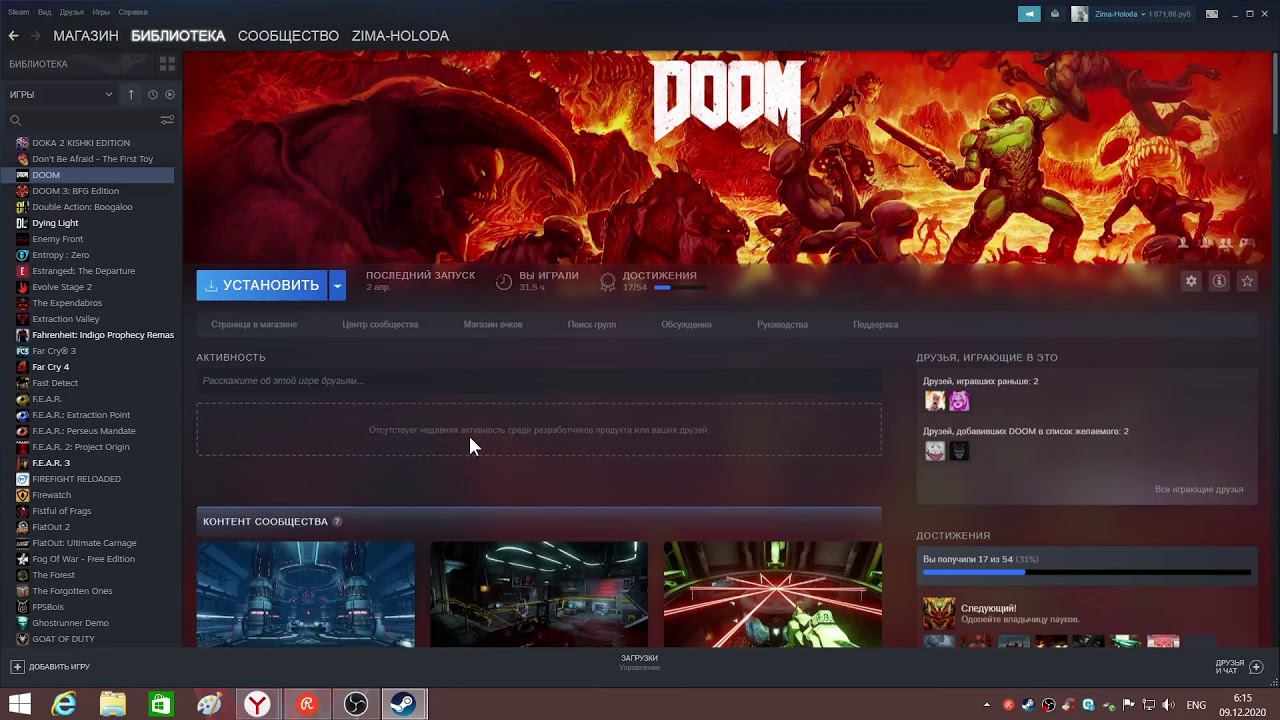Toggle recent activity clock filter
1280x720 pixels.
[153, 94]
